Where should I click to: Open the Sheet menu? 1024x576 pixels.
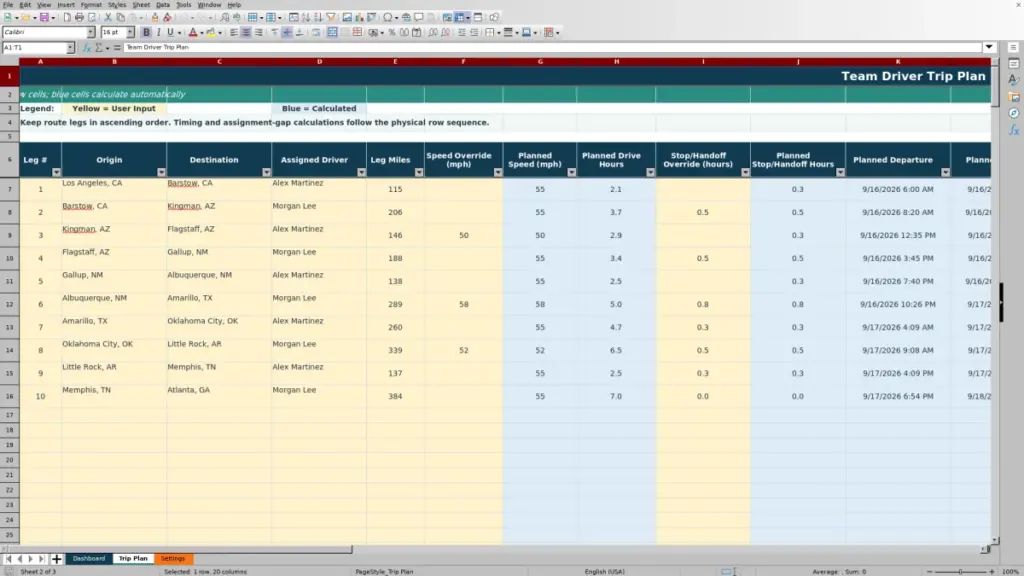140,5
